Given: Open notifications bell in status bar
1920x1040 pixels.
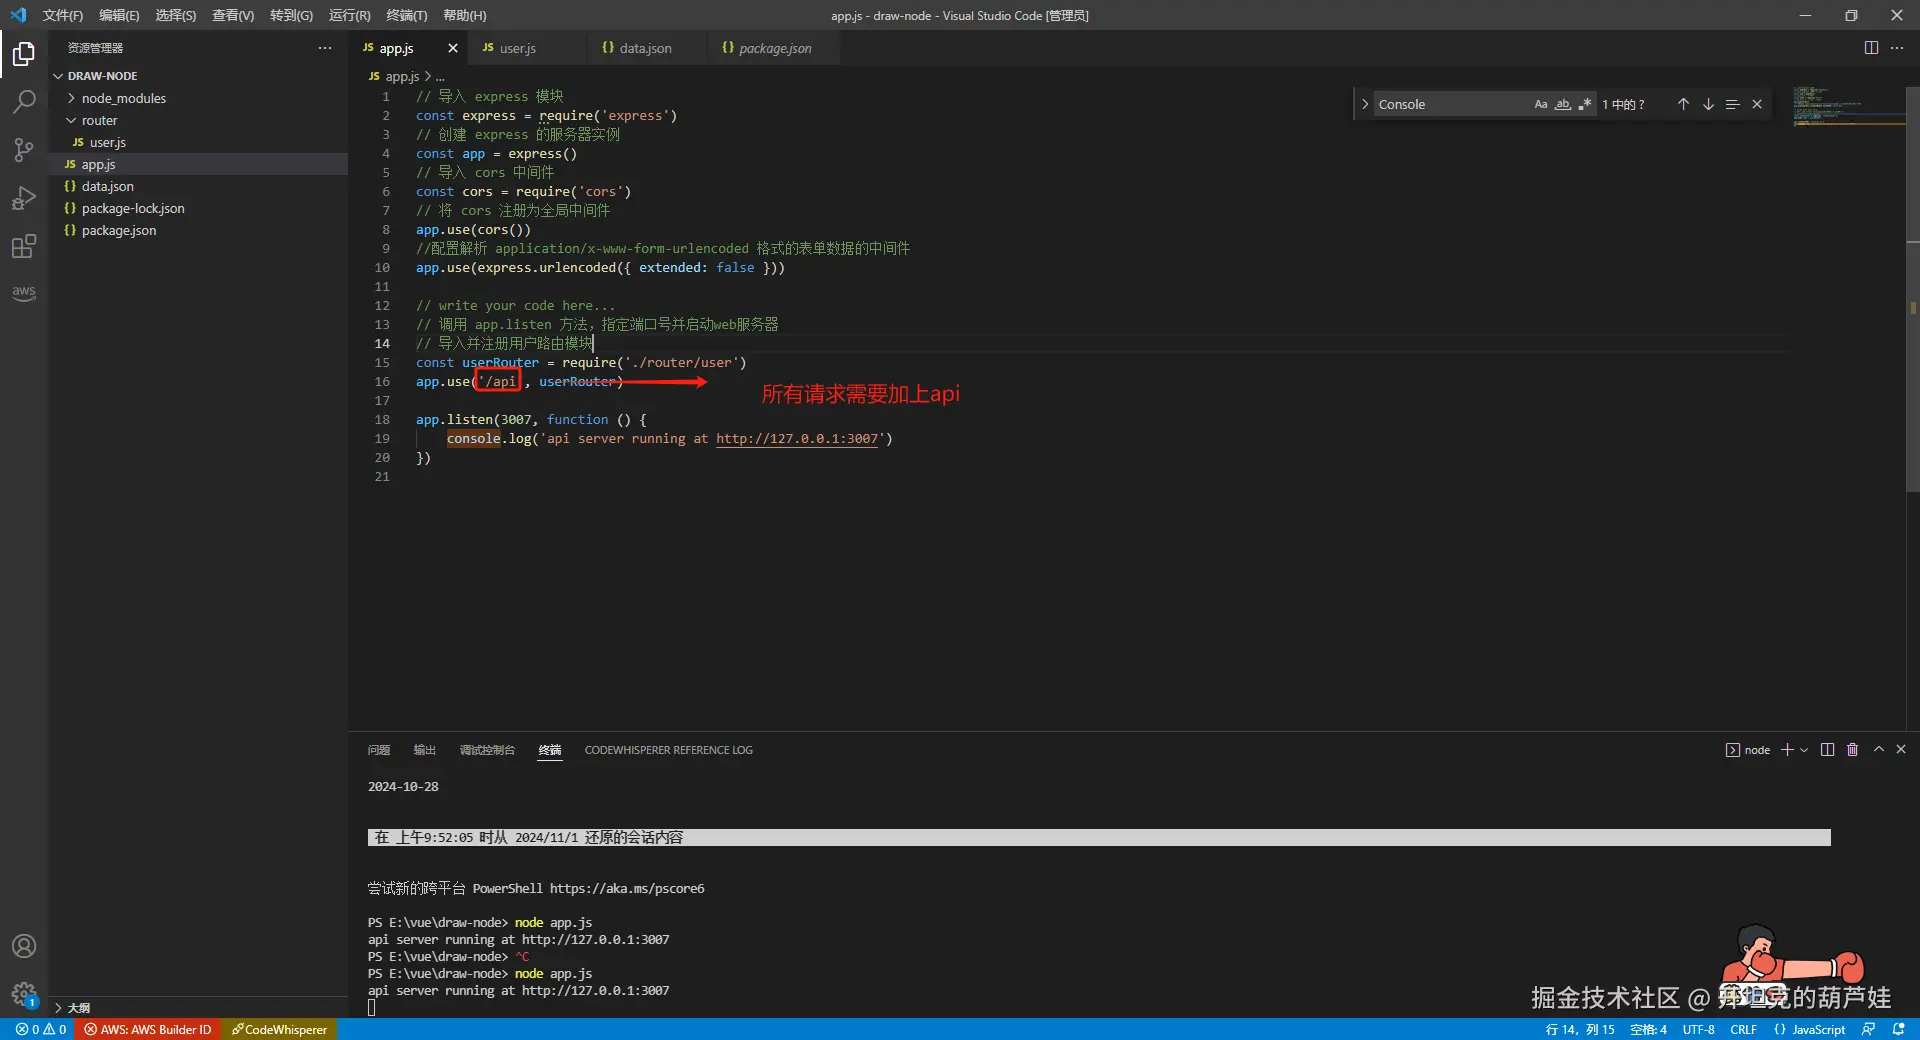Looking at the screenshot, I should coord(1898,1029).
